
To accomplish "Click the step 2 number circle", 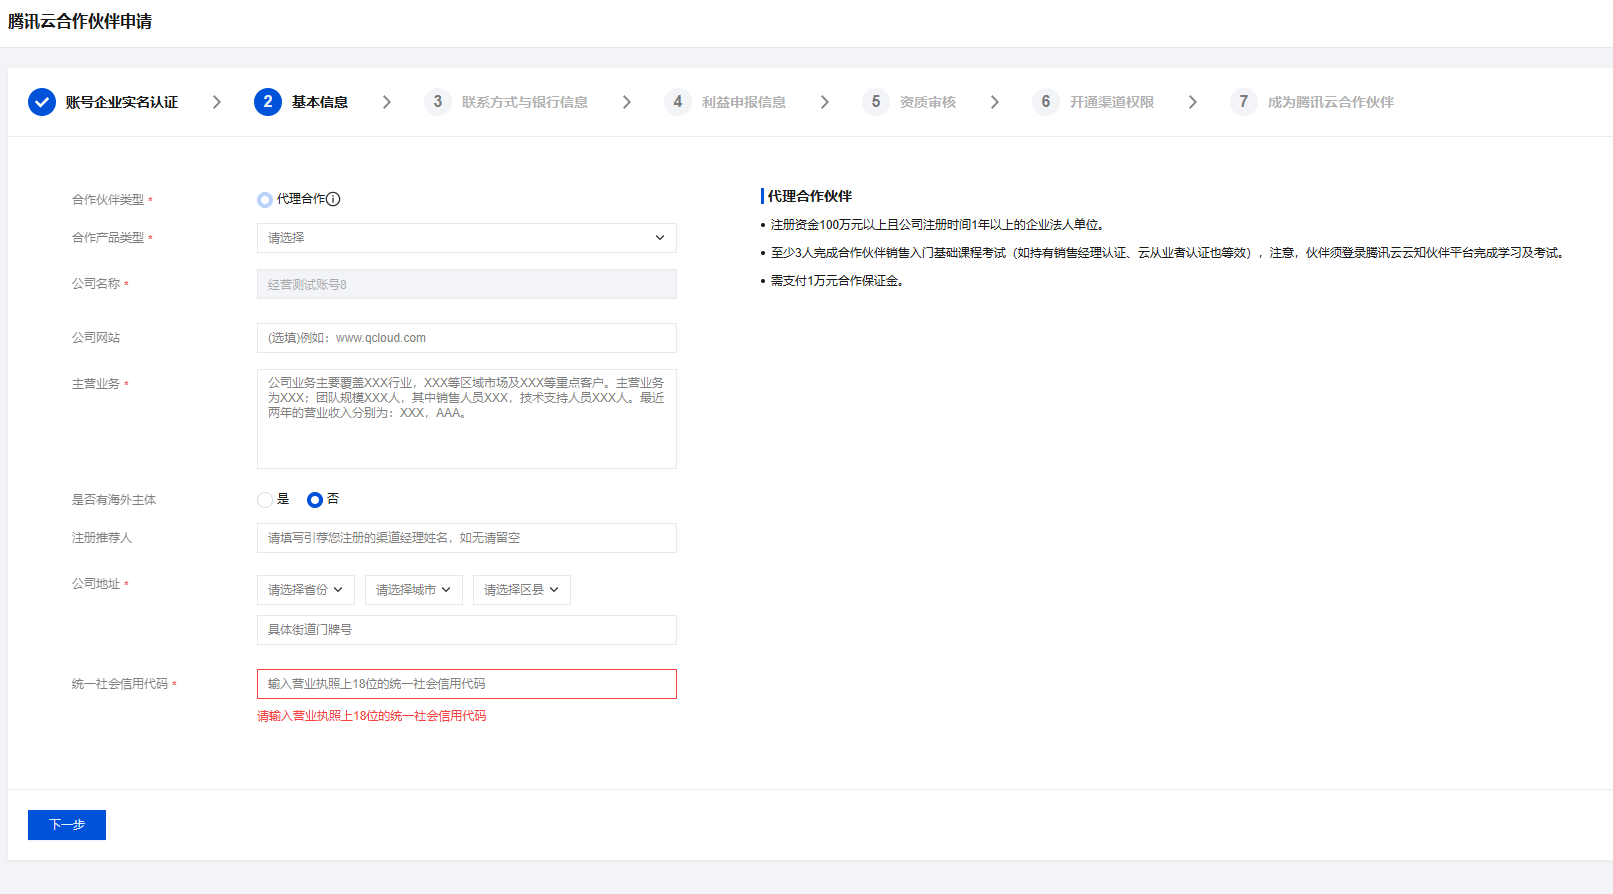I will coord(268,102).
